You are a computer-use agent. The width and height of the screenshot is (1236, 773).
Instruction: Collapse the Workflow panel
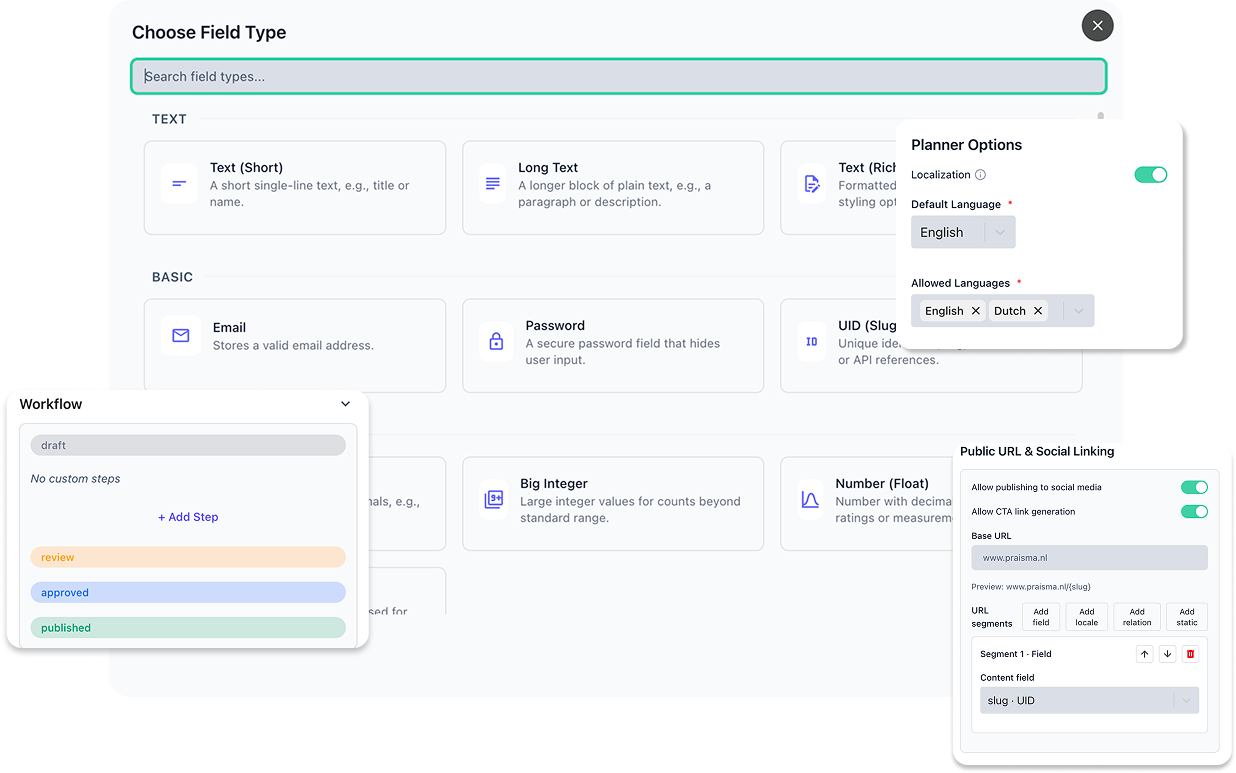345,404
